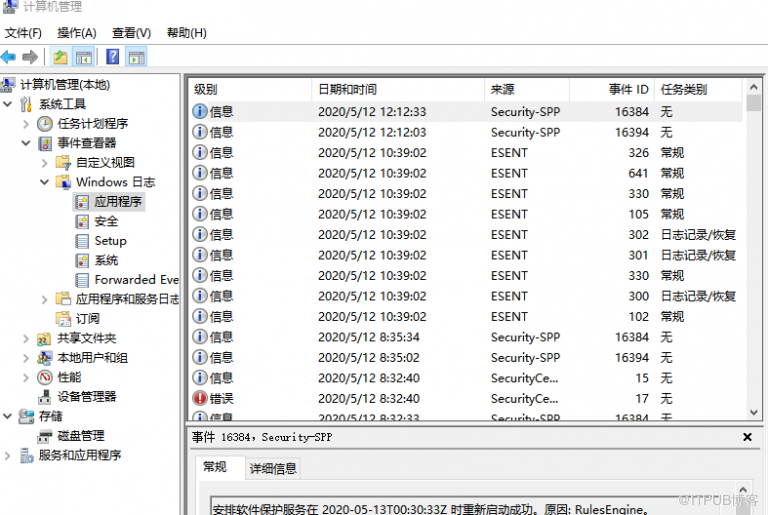Expand the 任务计划程序 node
768x515 pixels.
tap(26, 124)
